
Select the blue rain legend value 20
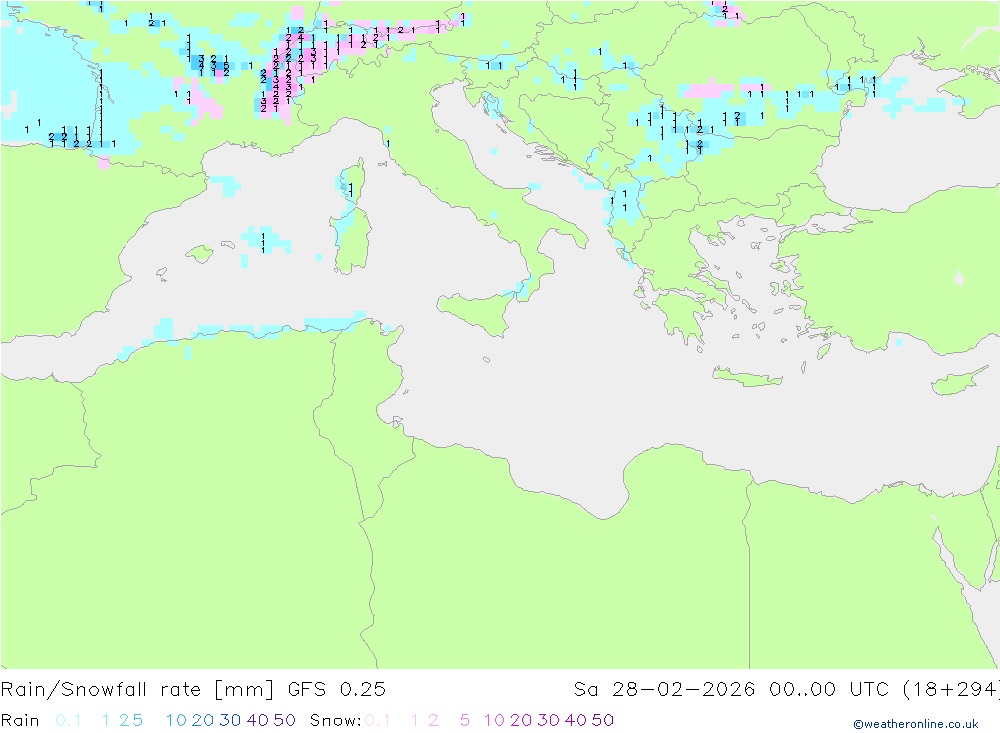tap(203, 720)
